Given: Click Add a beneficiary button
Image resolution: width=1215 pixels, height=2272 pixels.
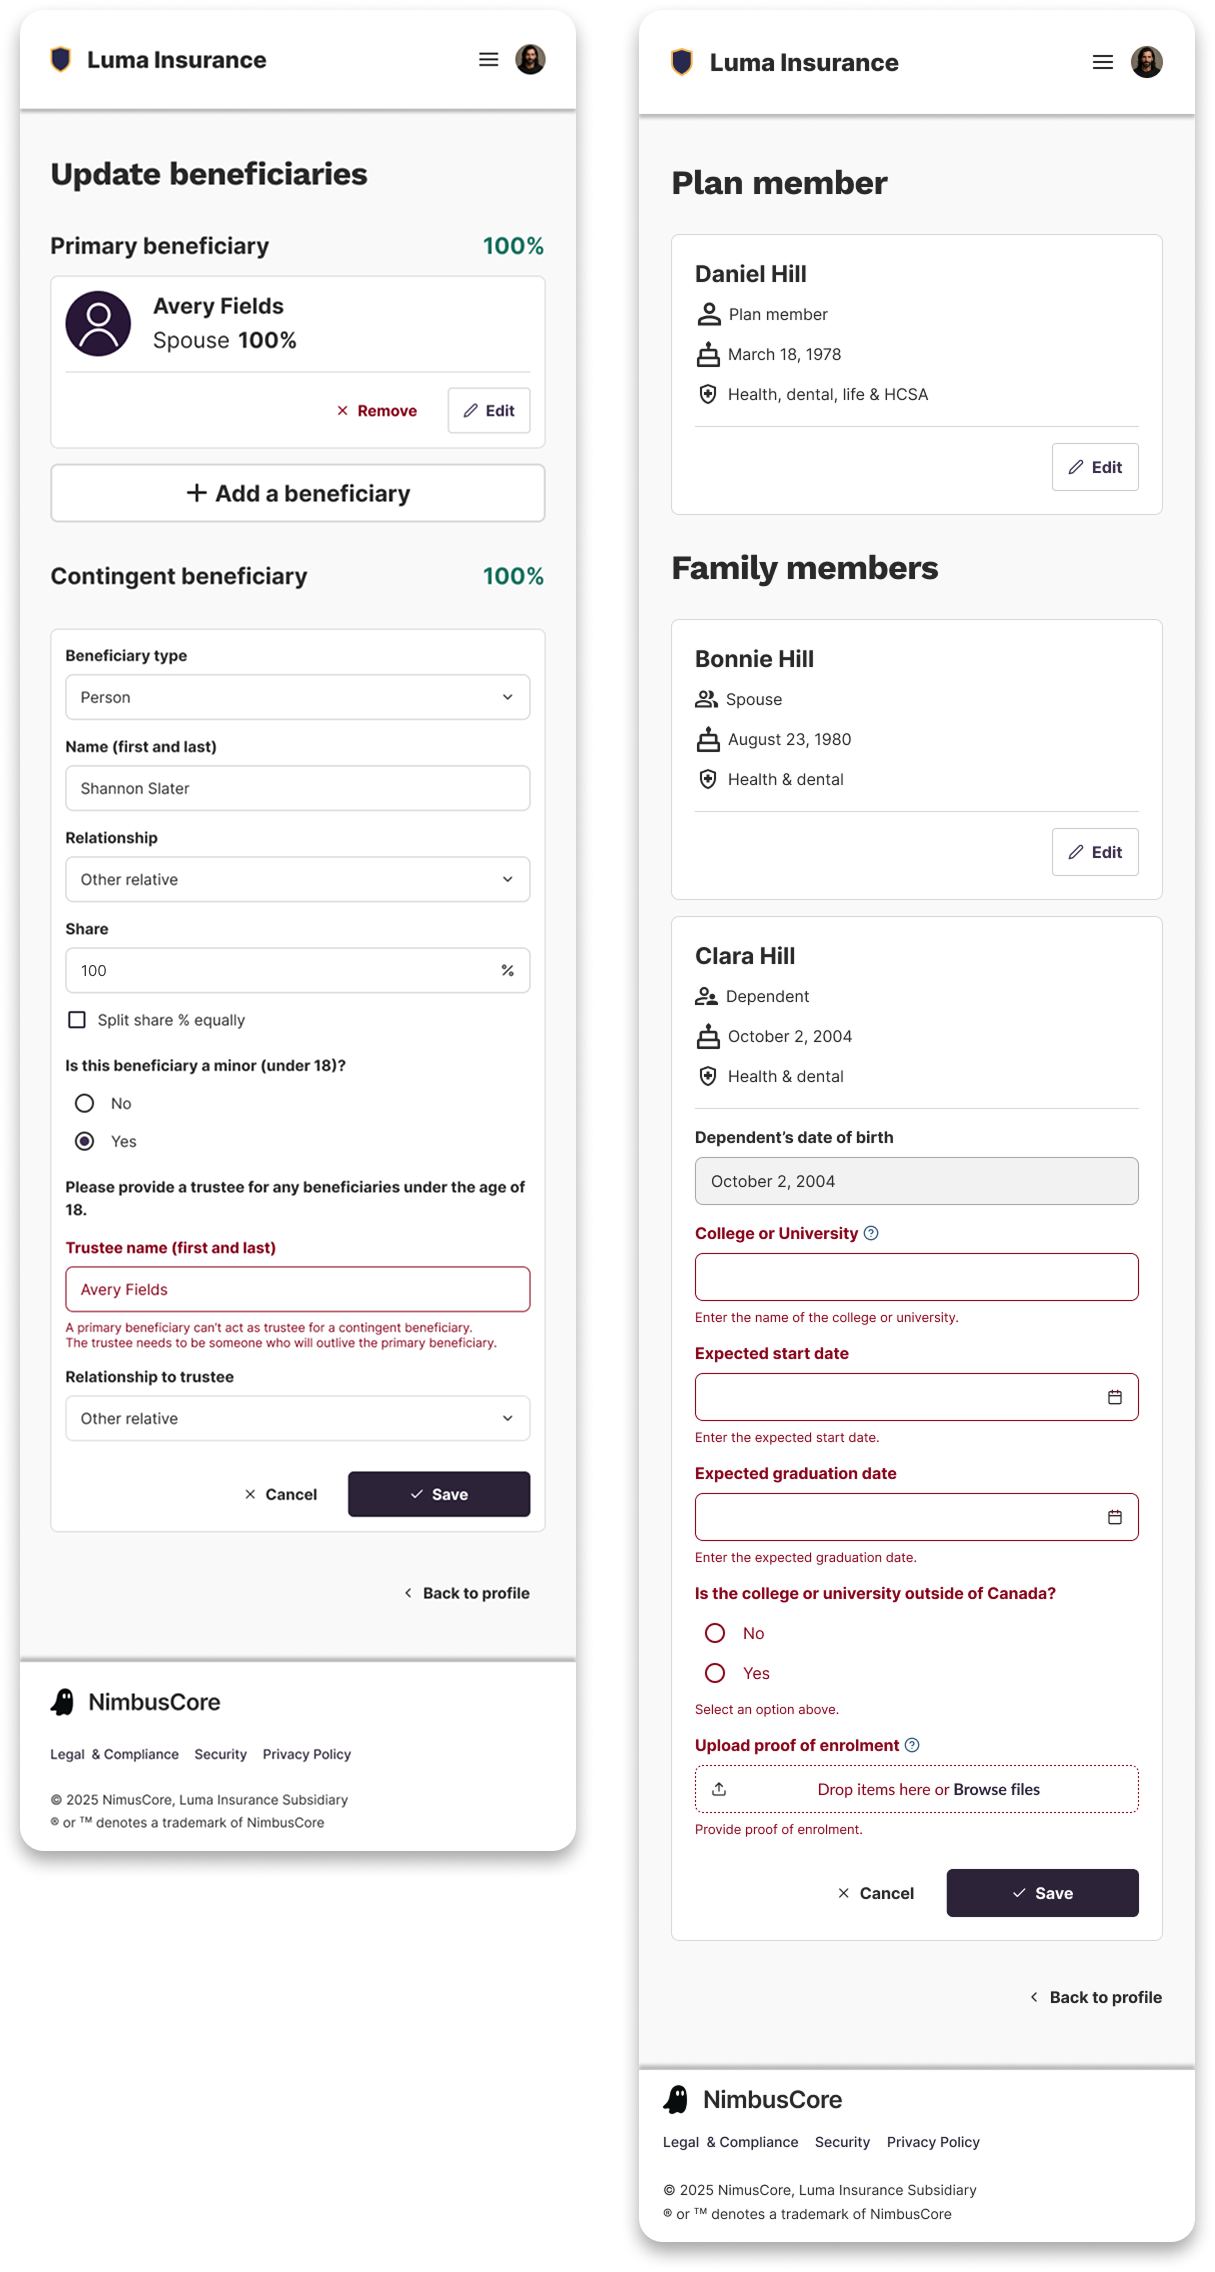Looking at the screenshot, I should [297, 493].
